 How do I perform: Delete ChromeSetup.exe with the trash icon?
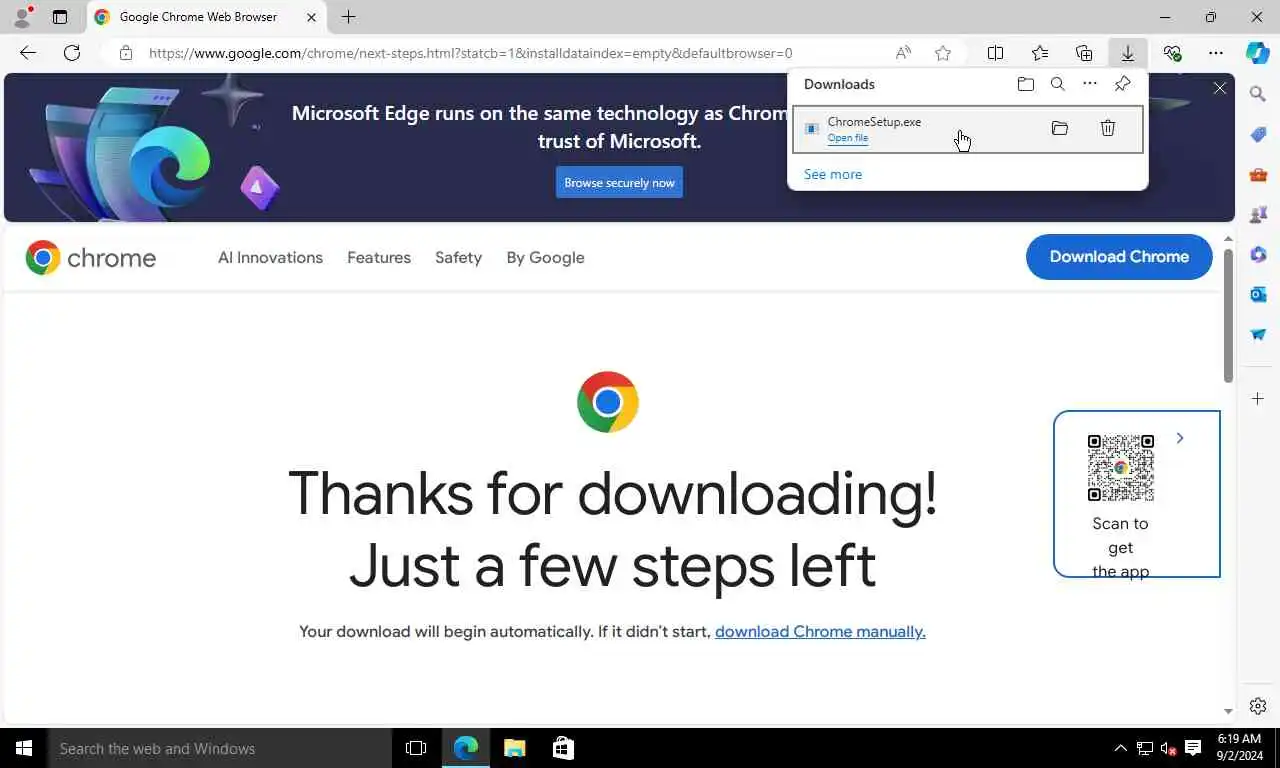pyautogui.click(x=1108, y=128)
